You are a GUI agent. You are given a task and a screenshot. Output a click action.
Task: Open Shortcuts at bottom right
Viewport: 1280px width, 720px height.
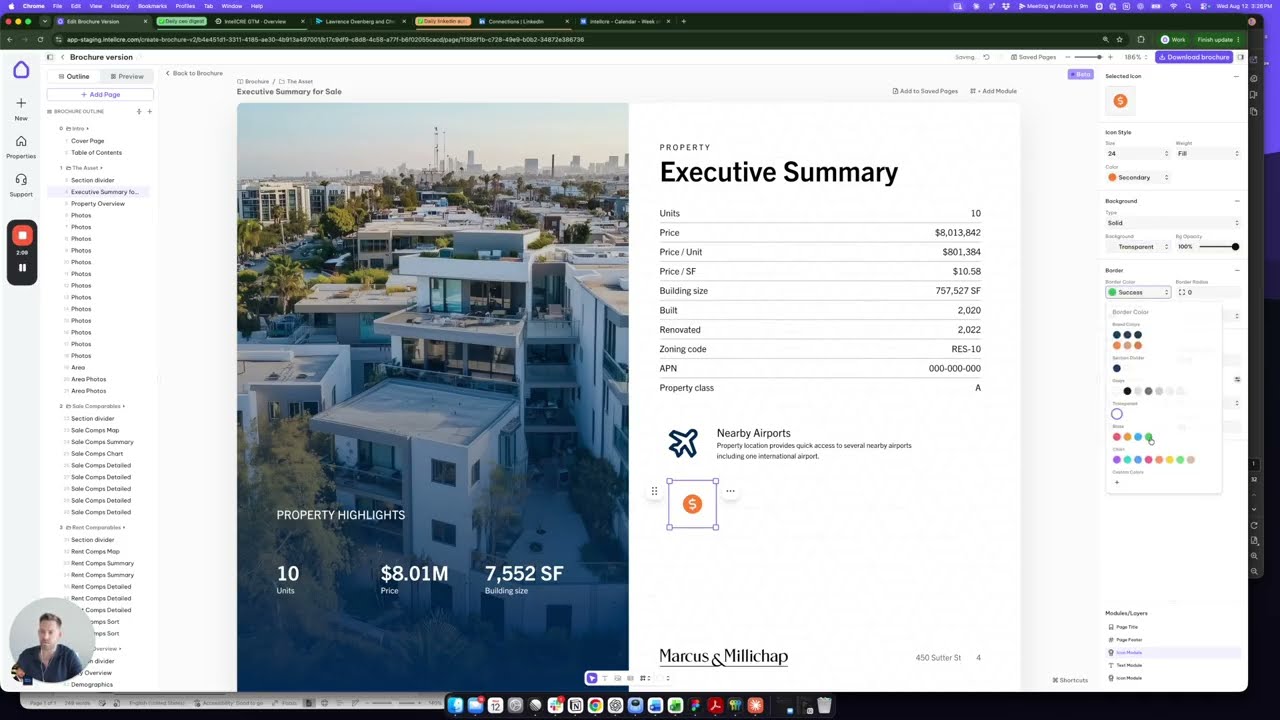point(1070,680)
